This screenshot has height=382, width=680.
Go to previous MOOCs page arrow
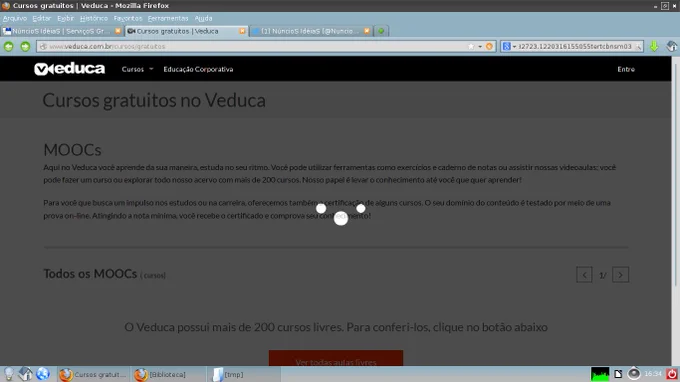coord(584,275)
